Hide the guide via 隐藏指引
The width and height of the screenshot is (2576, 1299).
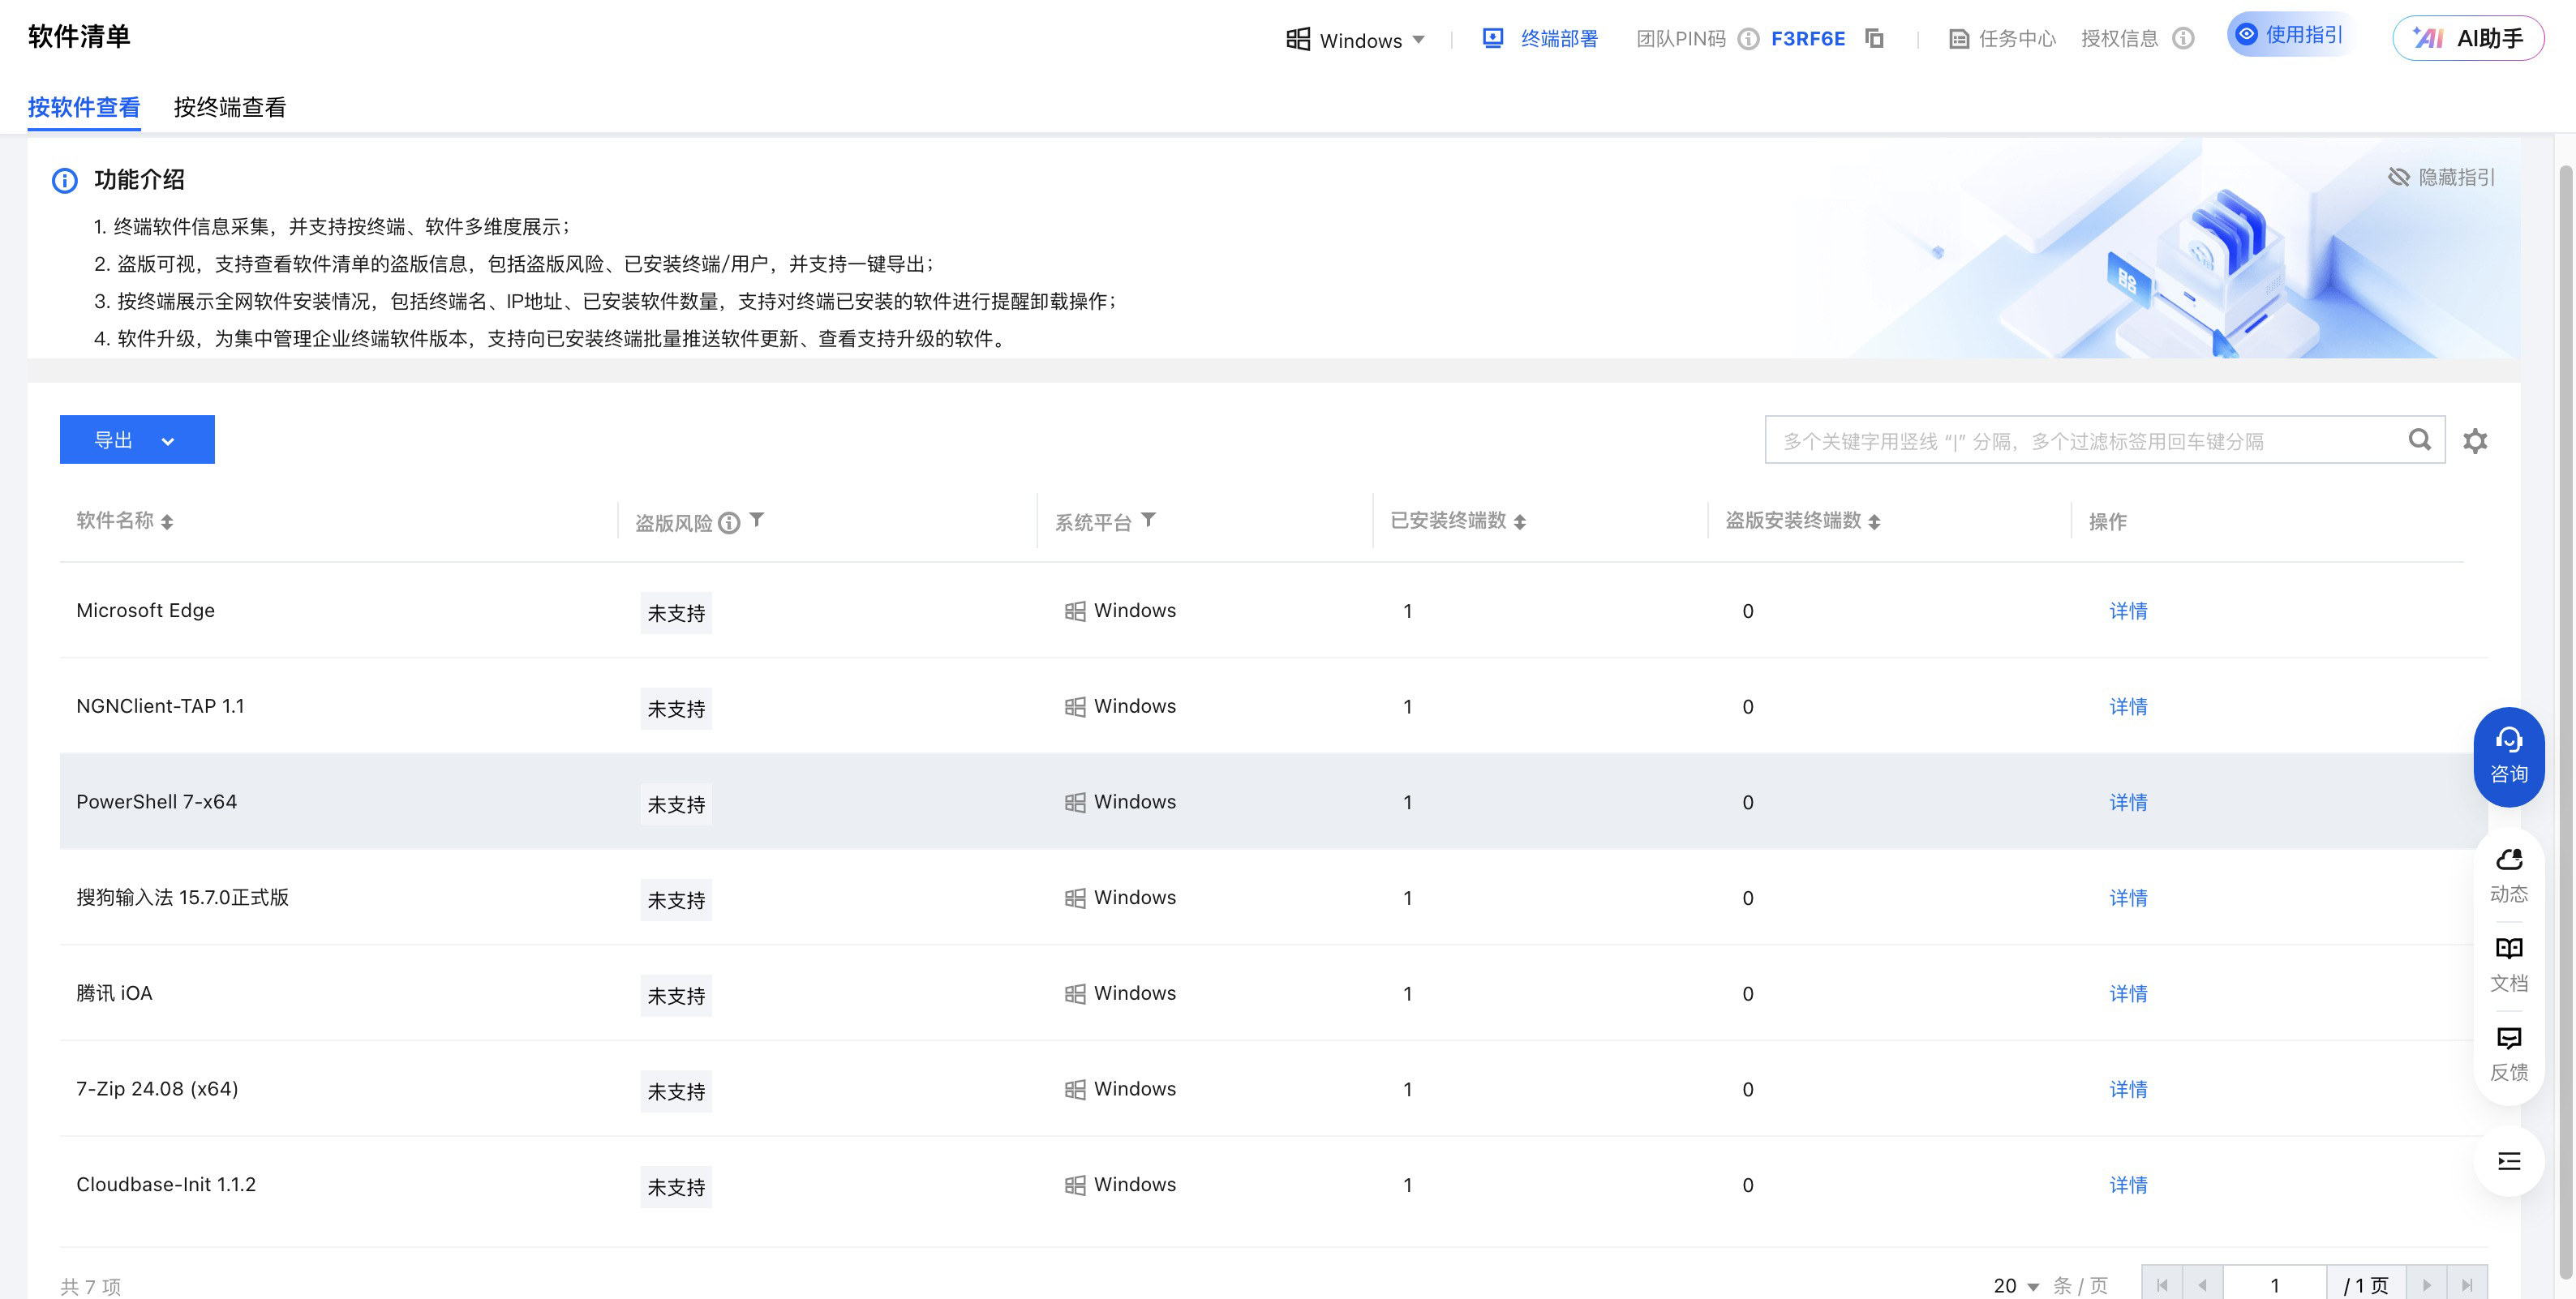(x=2441, y=177)
